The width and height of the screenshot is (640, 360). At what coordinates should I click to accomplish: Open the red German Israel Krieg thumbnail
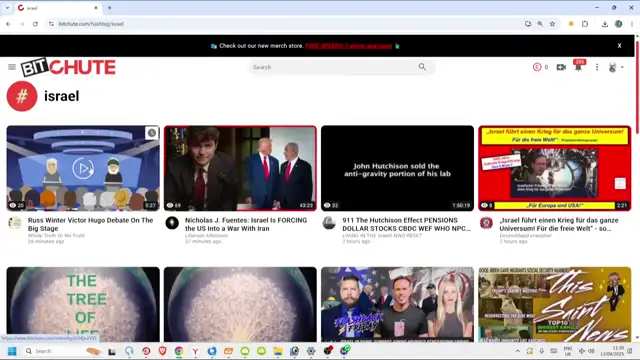point(555,168)
